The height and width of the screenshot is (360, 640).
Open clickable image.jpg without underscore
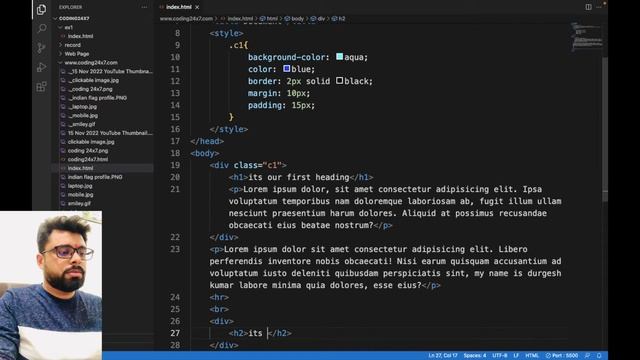click(91, 142)
